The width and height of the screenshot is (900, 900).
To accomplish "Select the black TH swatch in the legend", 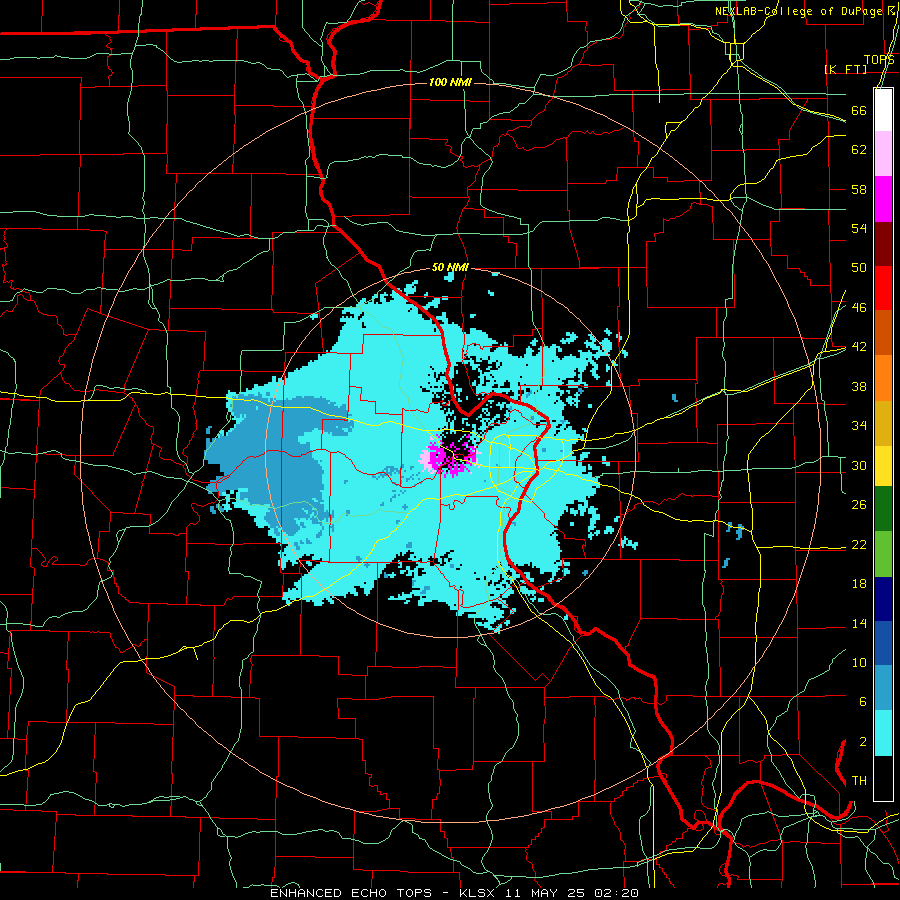I will [883, 778].
